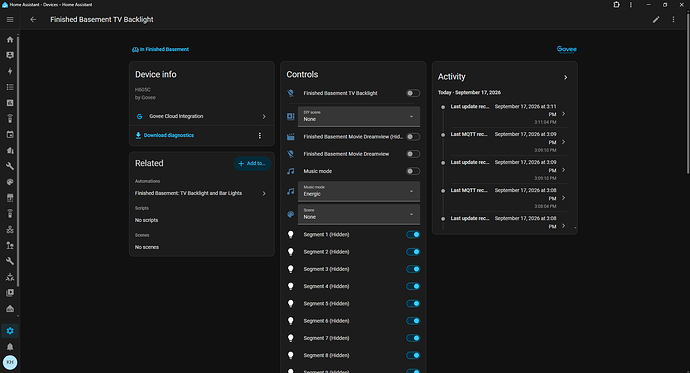Click the movie clapper icon for hidden Dreamview
This screenshot has width=690, height=373.
(x=290, y=137)
